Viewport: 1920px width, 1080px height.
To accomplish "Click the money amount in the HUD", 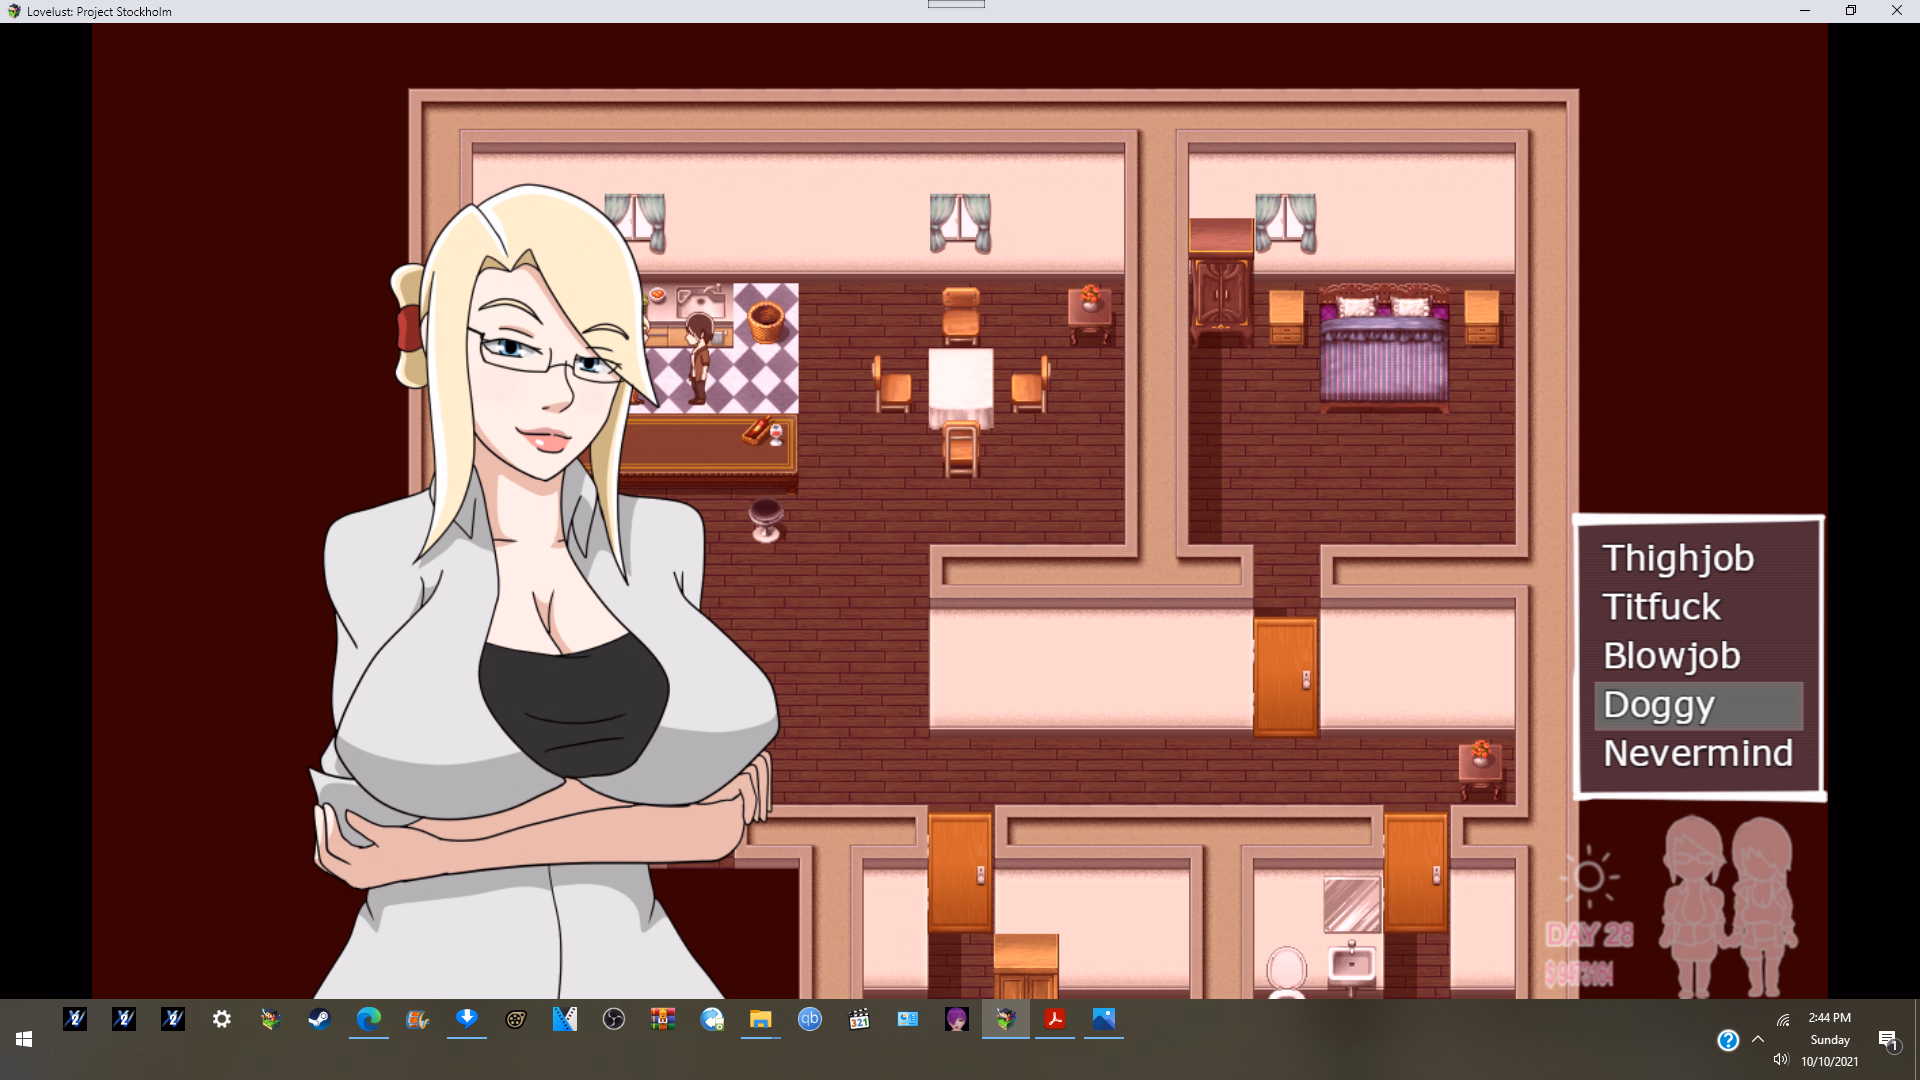I will pyautogui.click(x=1579, y=973).
